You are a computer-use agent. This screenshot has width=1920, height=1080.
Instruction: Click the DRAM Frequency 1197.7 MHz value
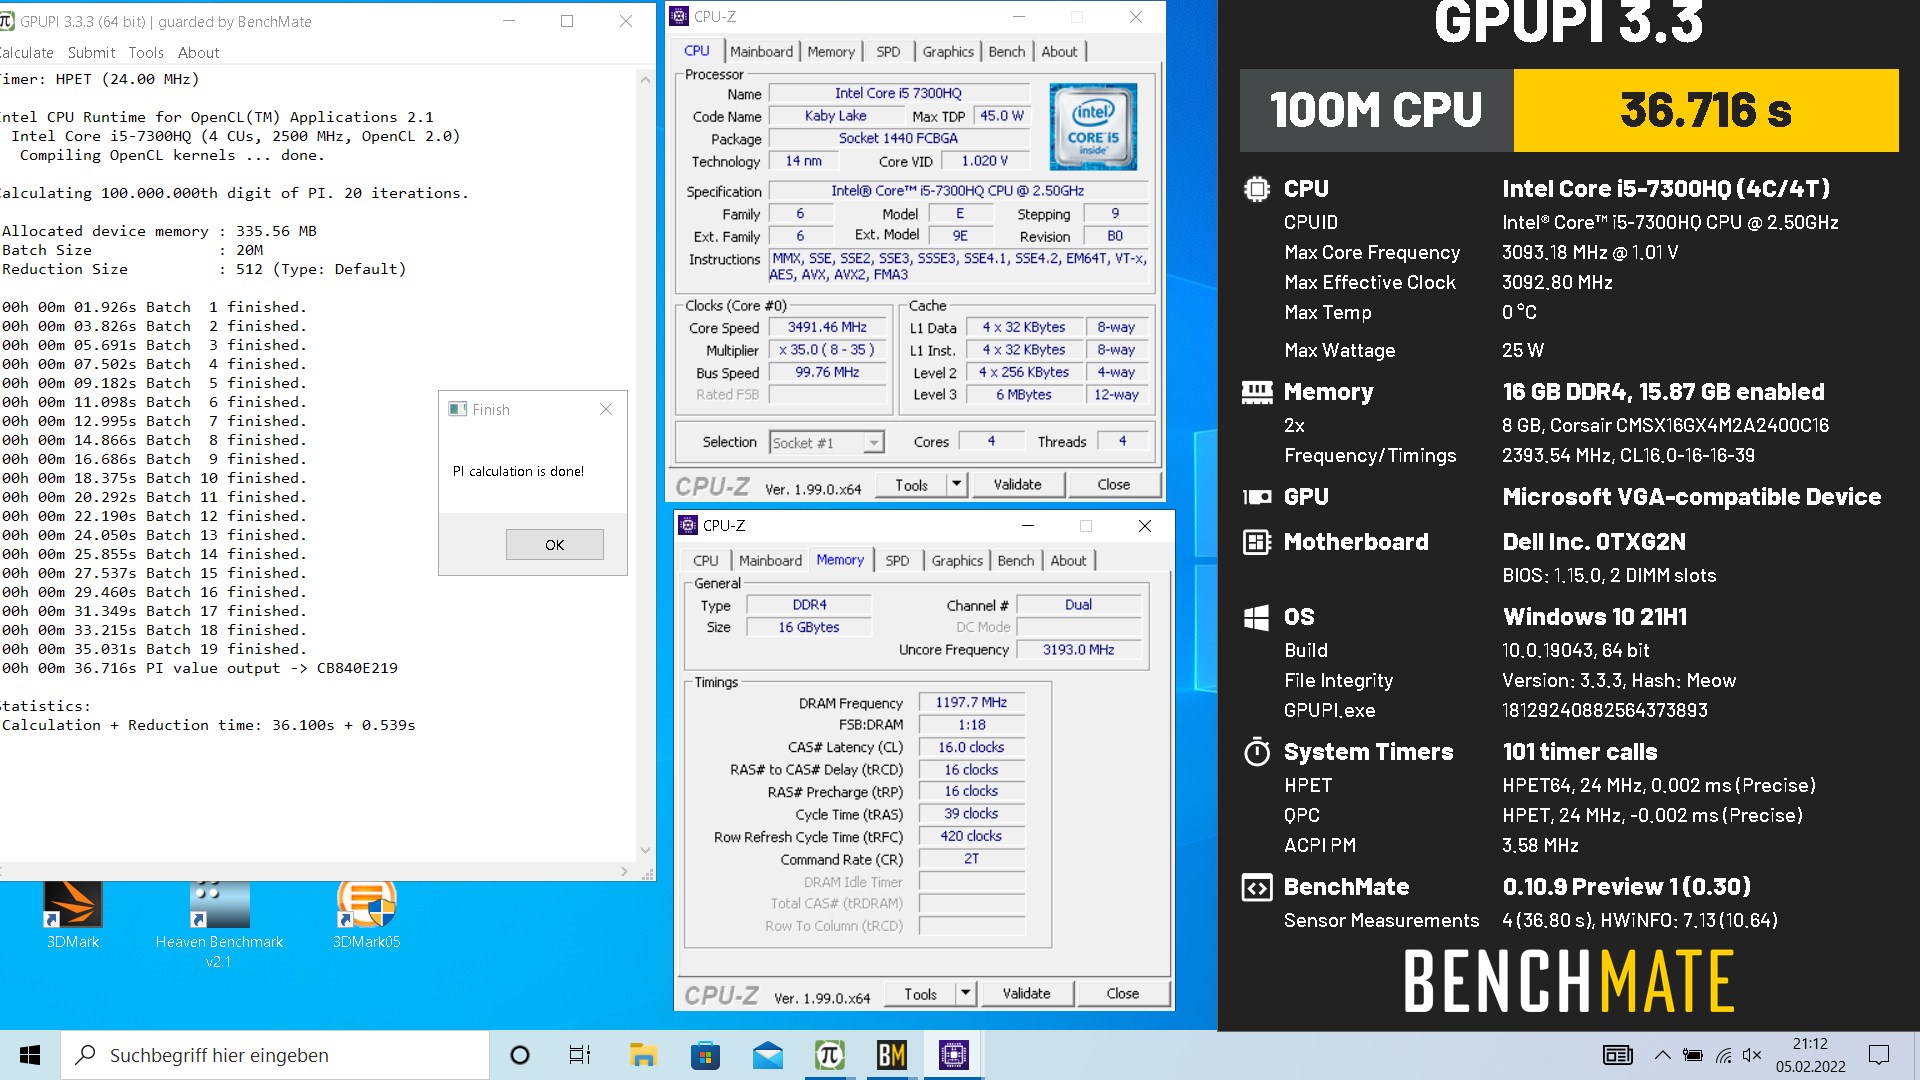click(971, 702)
